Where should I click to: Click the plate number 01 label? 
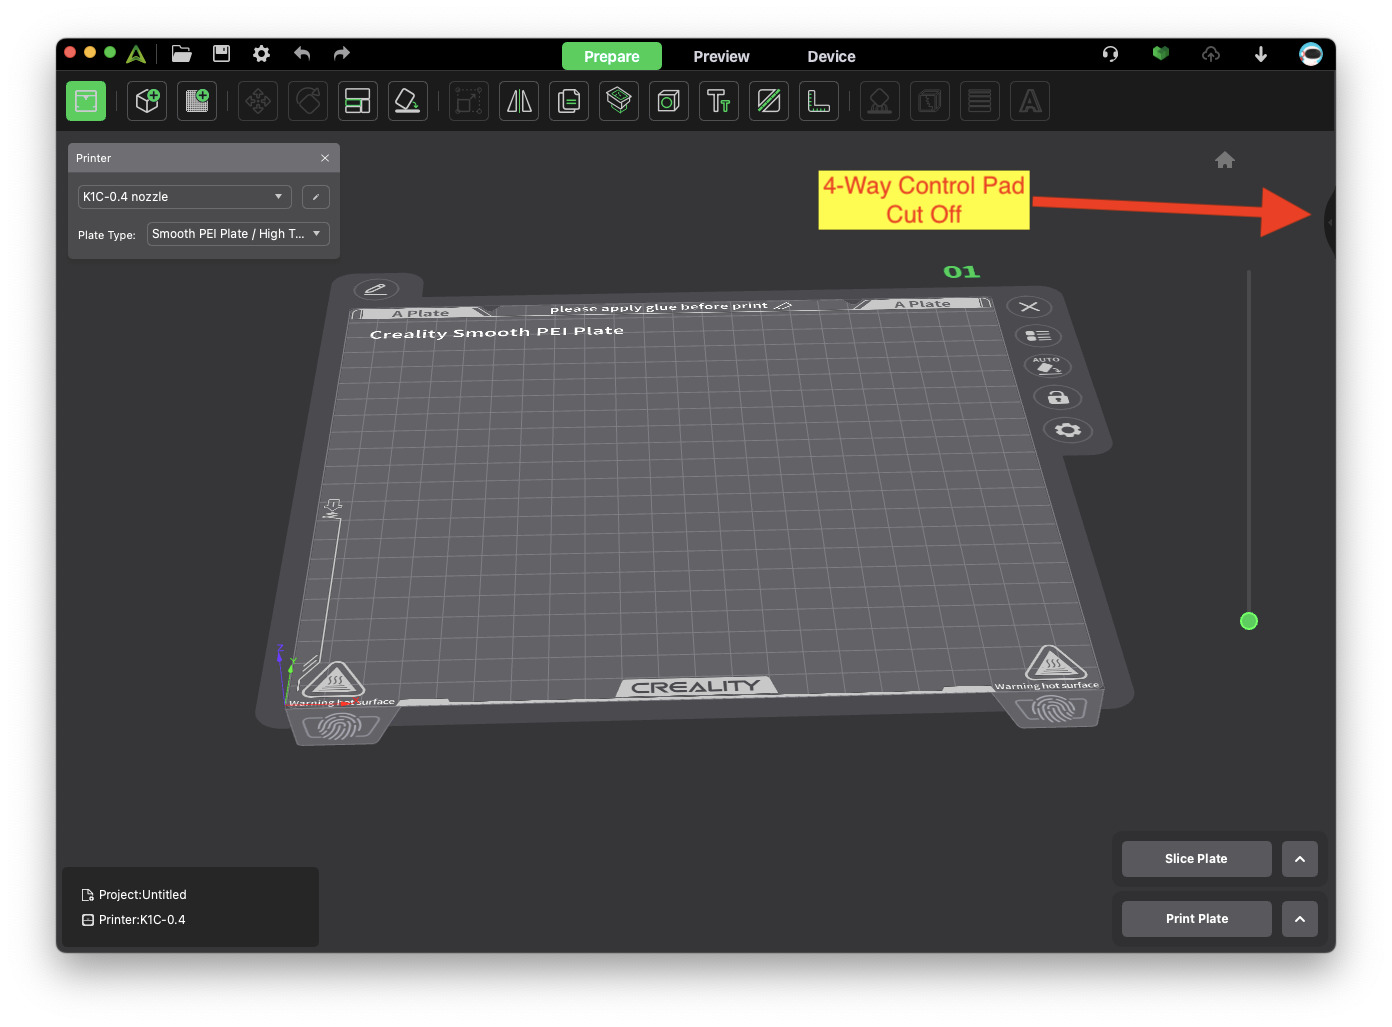(962, 272)
